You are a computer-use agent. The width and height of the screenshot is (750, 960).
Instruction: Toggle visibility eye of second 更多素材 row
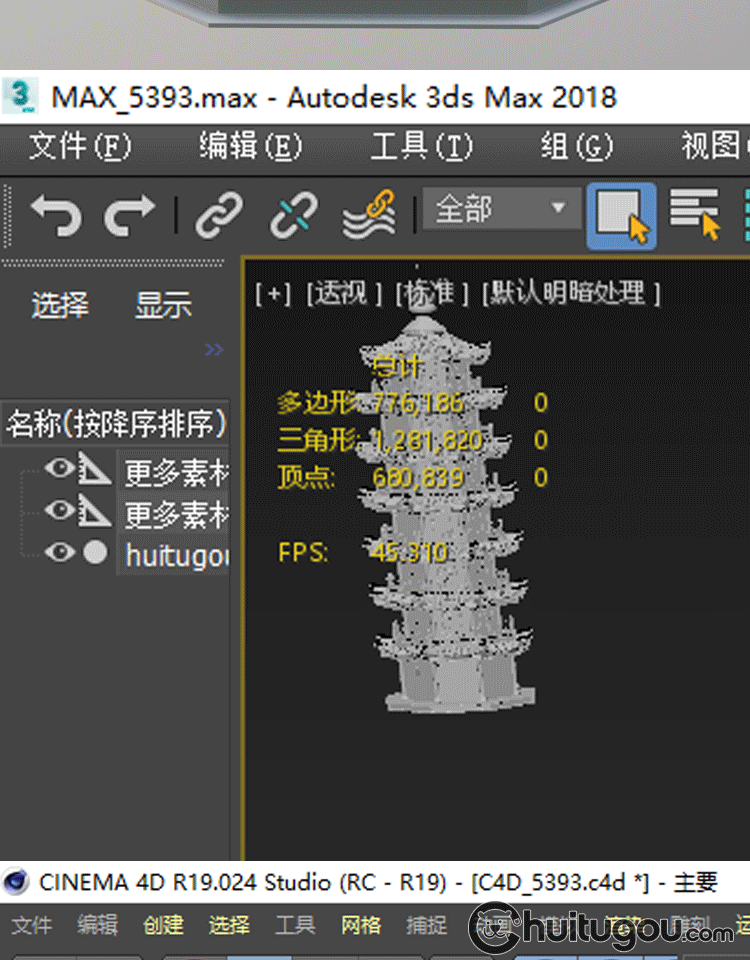(x=59, y=510)
